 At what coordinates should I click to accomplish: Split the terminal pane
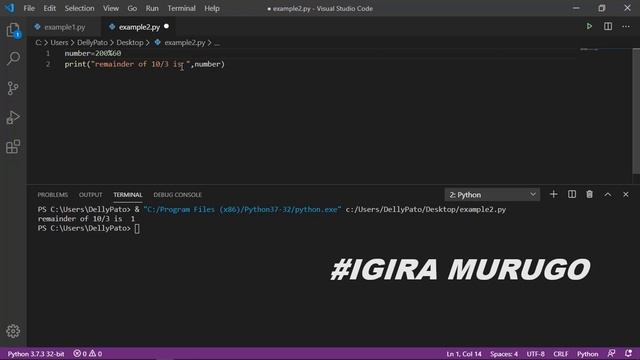click(x=572, y=194)
